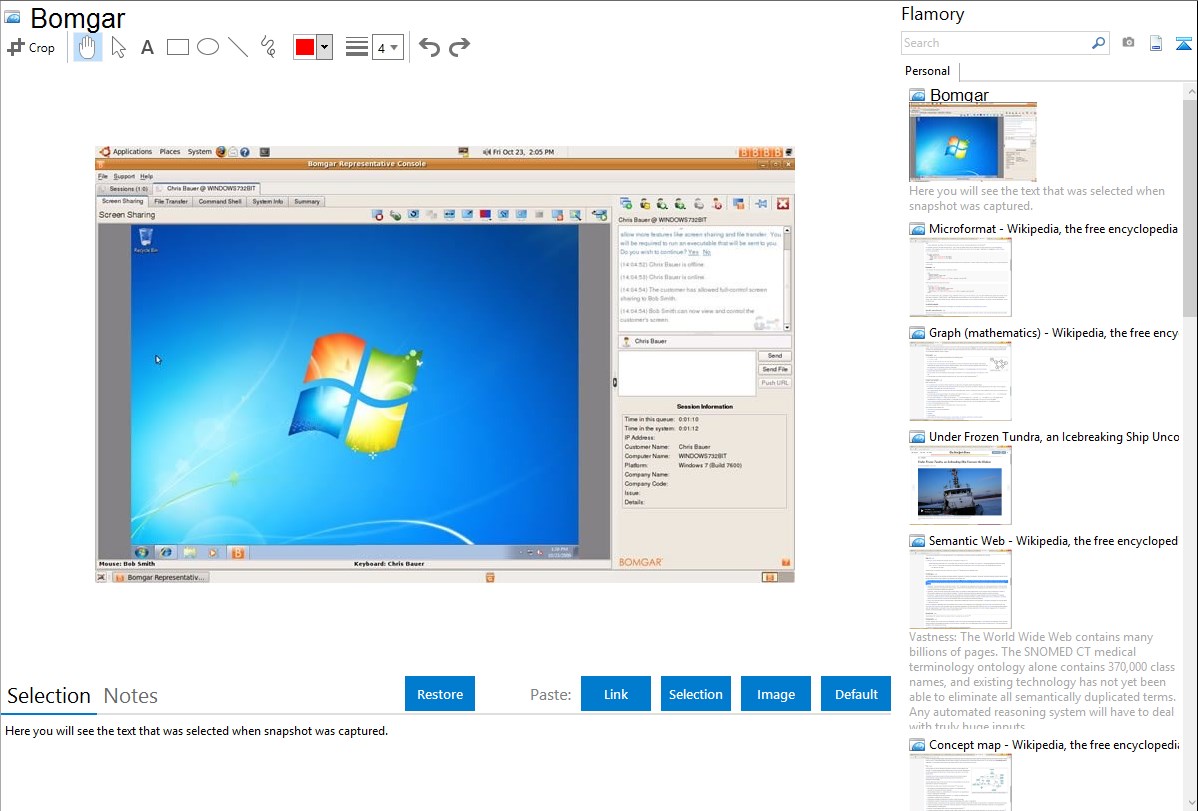This screenshot has width=1198, height=811.
Task: Click the search magnifier icon
Action: pos(1099,43)
